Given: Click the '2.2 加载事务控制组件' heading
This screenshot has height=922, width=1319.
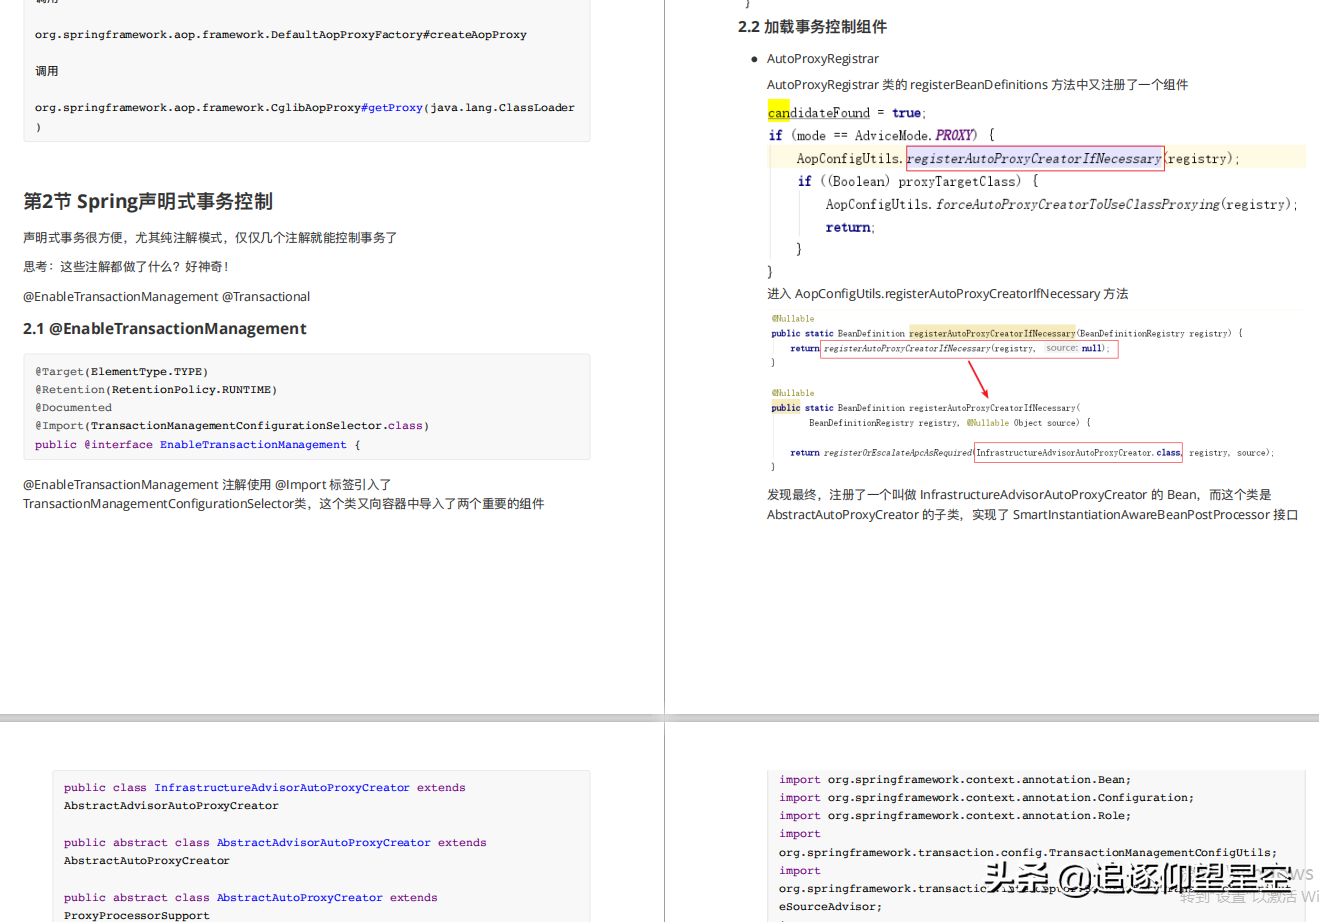Looking at the screenshot, I should [812, 27].
